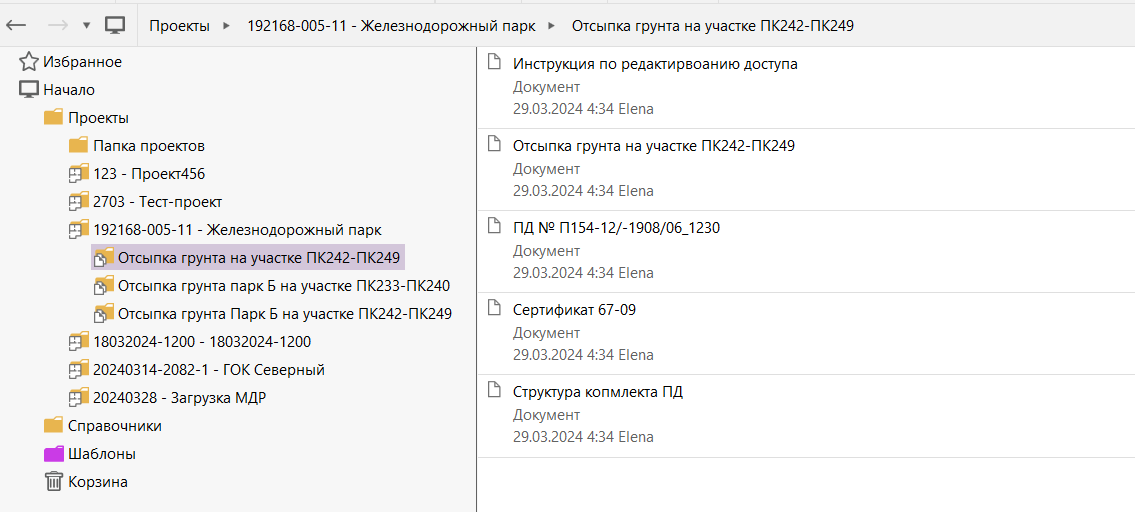The image size is (1135, 512).
Task: Select Избранное in the tree
Action: [83, 62]
